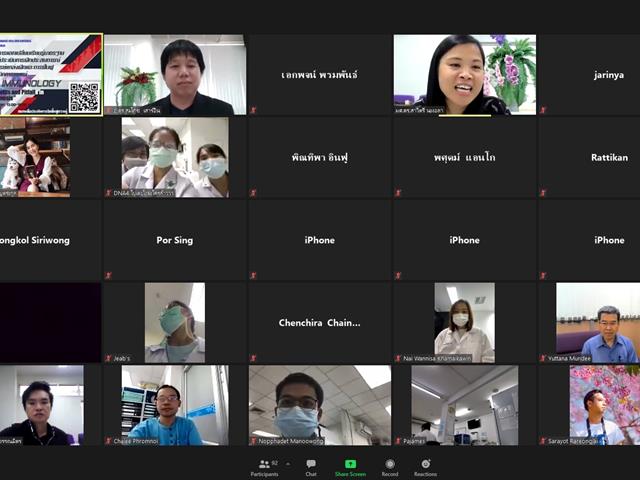Image resolution: width=640 pixels, height=480 pixels.
Task: Open the Participants panel
Action: tap(264, 468)
